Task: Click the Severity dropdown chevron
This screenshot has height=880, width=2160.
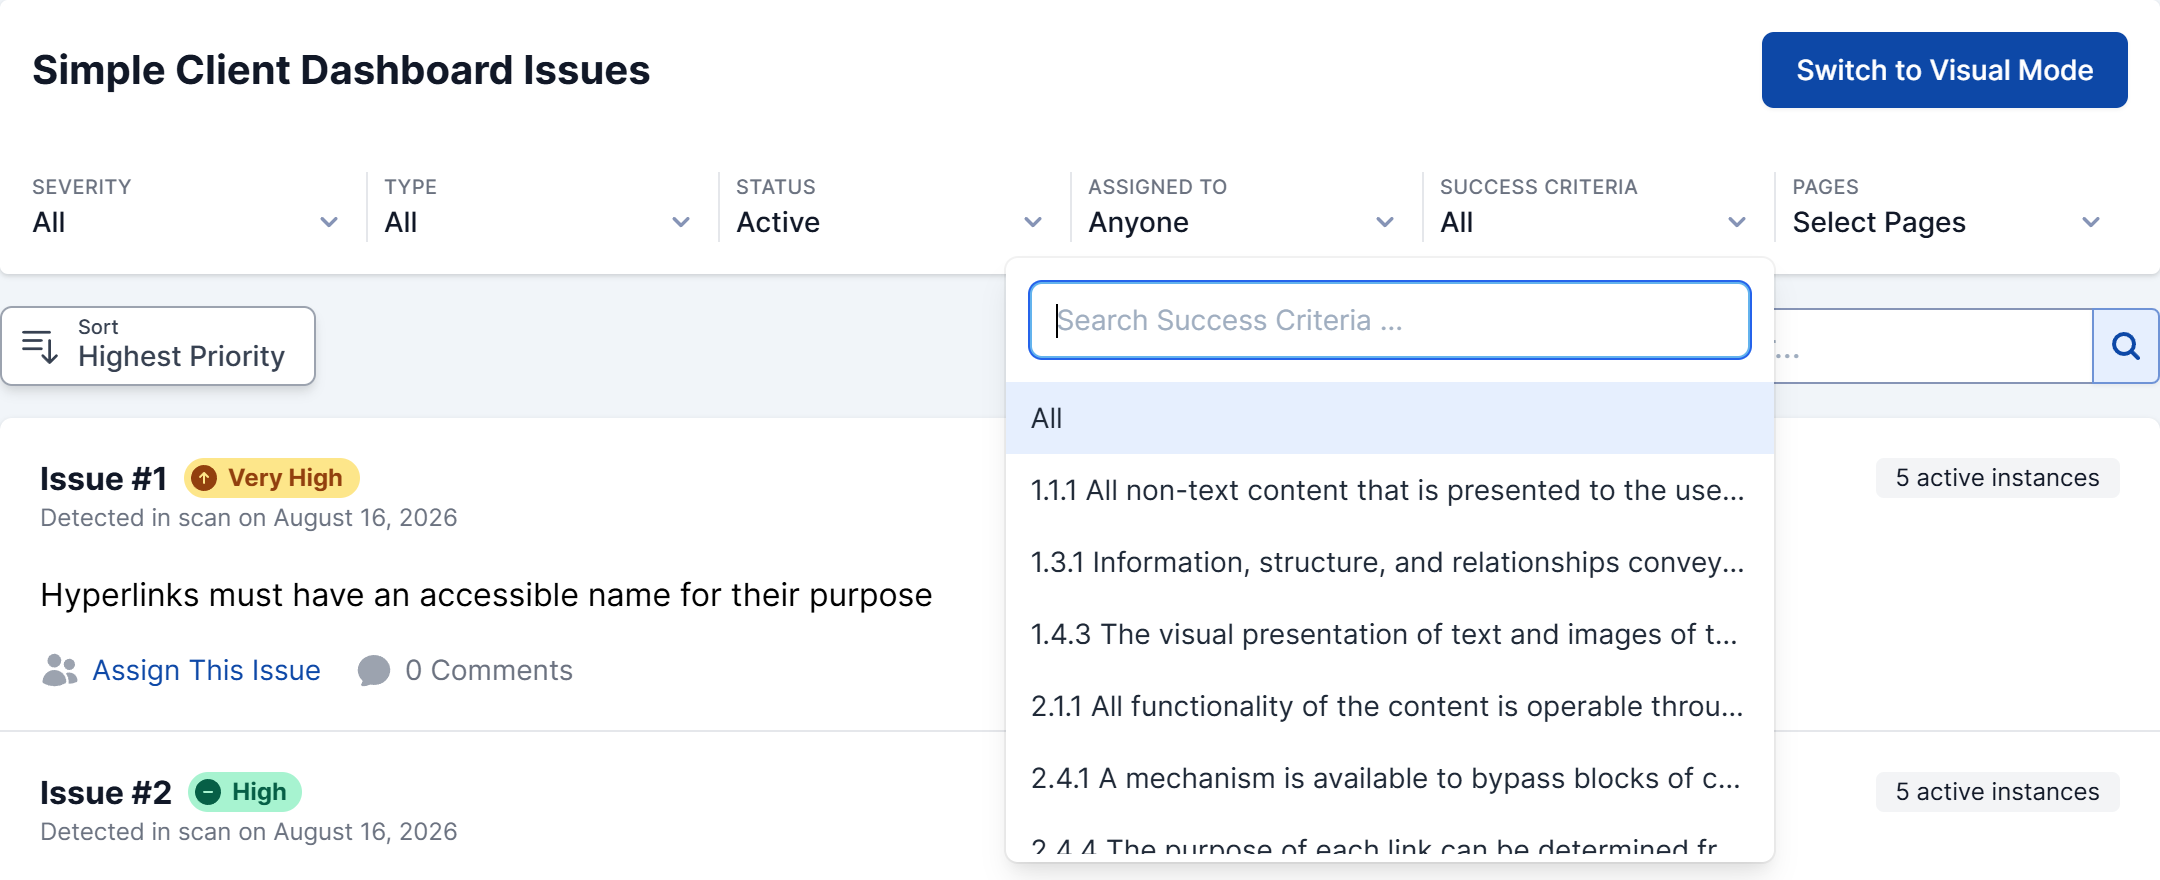Action: [x=329, y=222]
